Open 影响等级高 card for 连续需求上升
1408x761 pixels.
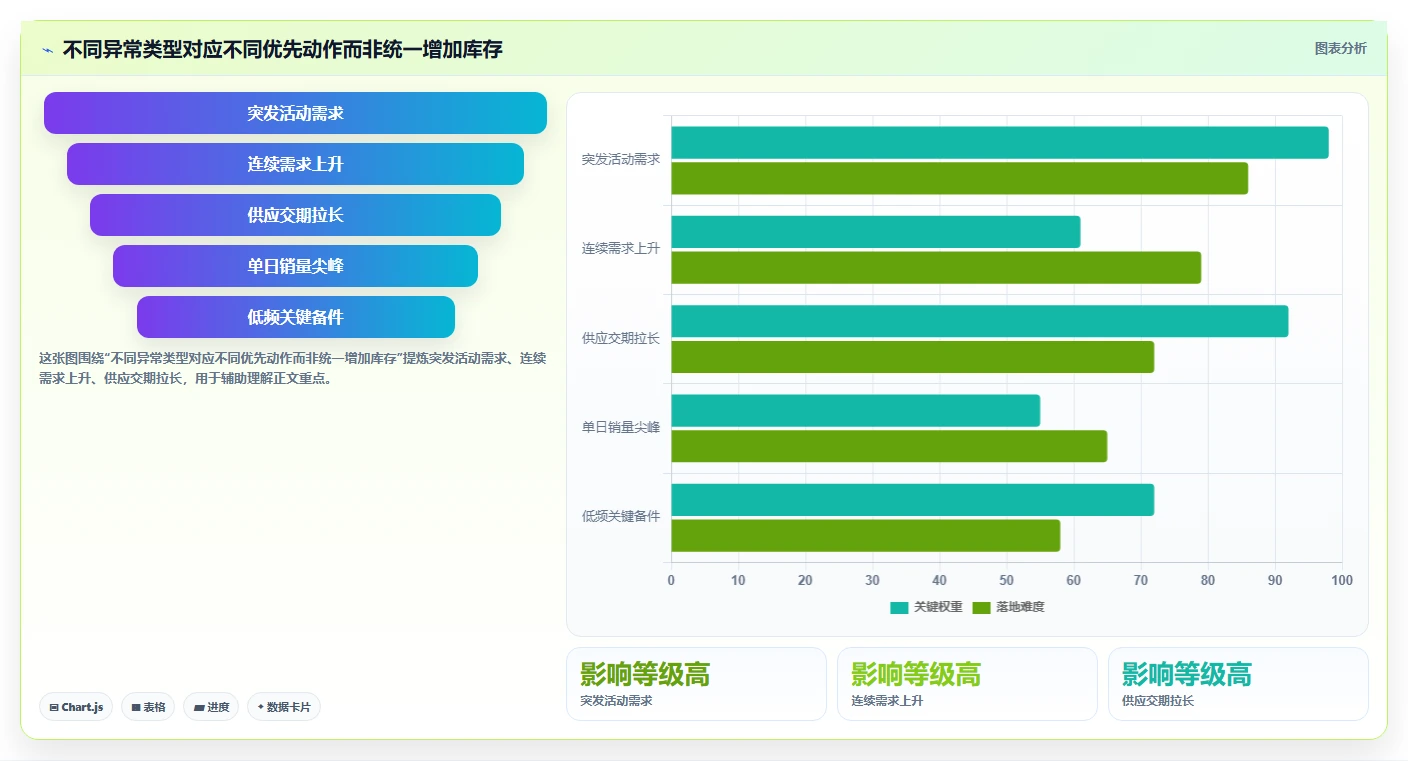click(967, 684)
